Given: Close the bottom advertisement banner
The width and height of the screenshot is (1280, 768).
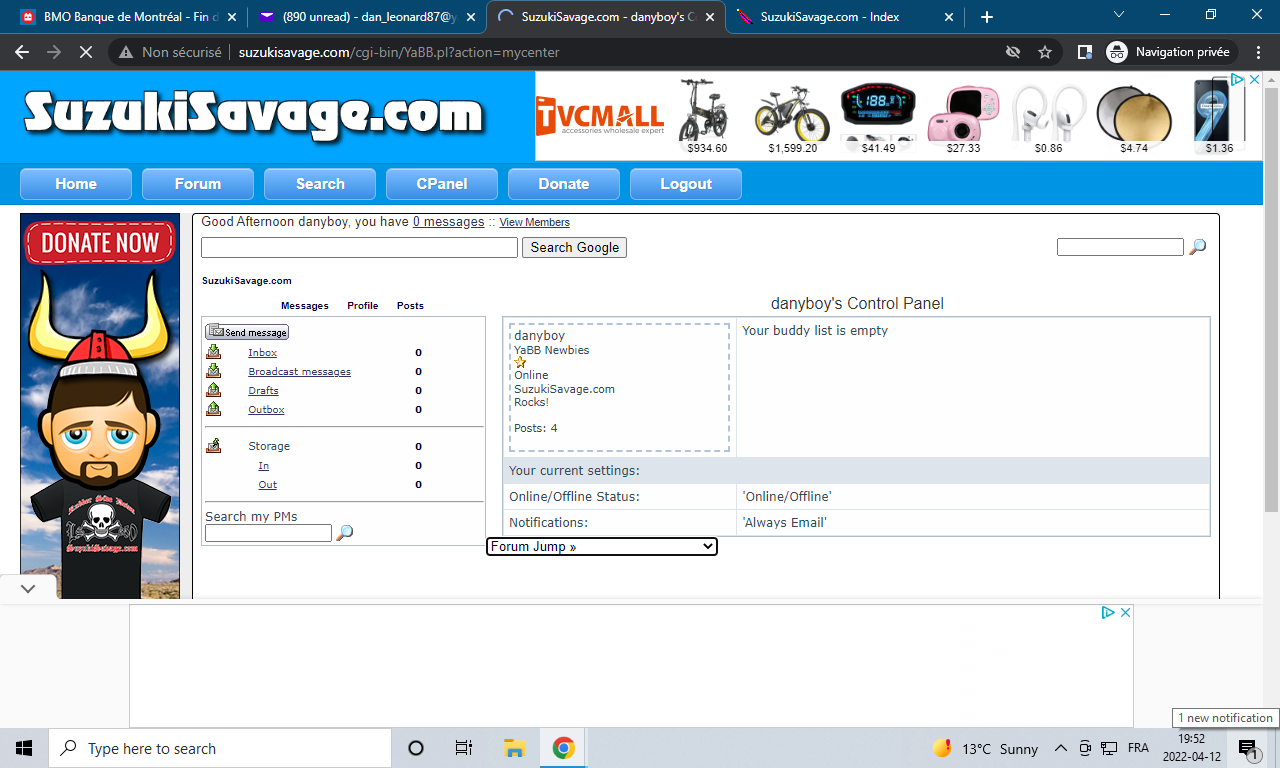Looking at the screenshot, I should [1125, 613].
